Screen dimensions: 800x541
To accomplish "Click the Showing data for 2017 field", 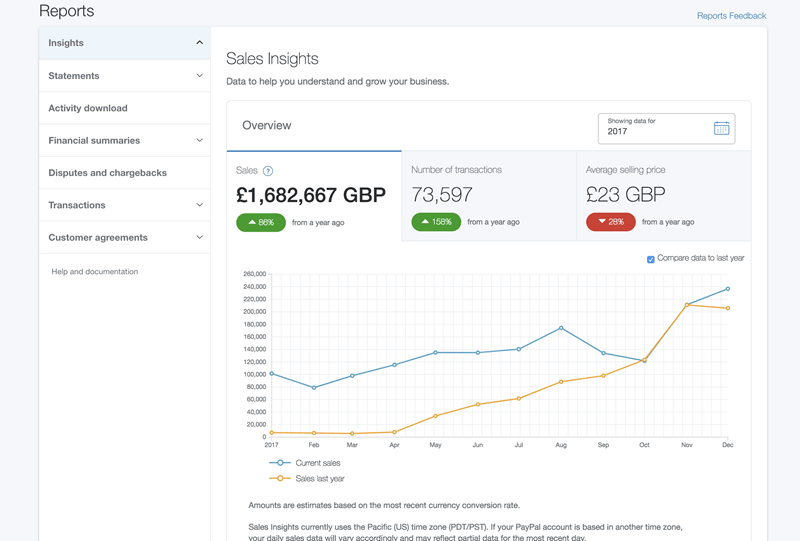I will pyautogui.click(x=655, y=128).
